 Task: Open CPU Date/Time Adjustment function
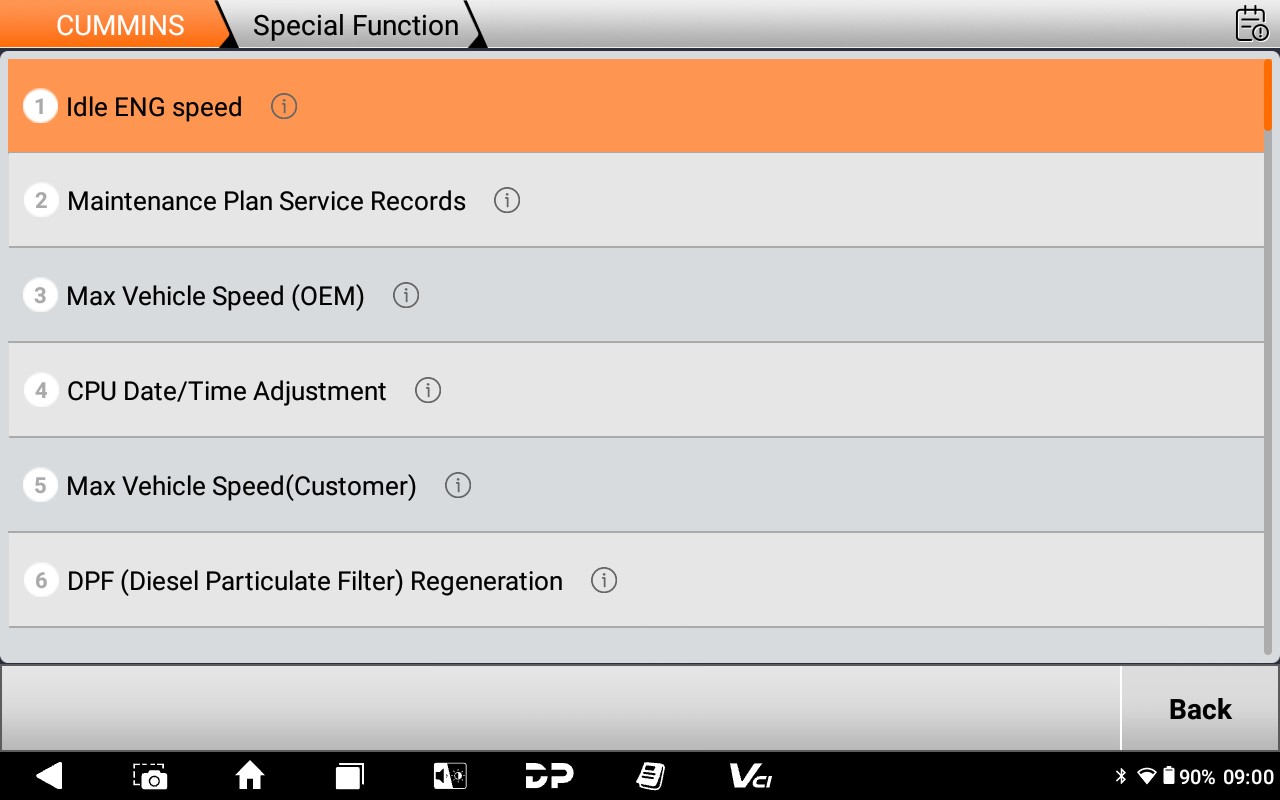[226, 391]
